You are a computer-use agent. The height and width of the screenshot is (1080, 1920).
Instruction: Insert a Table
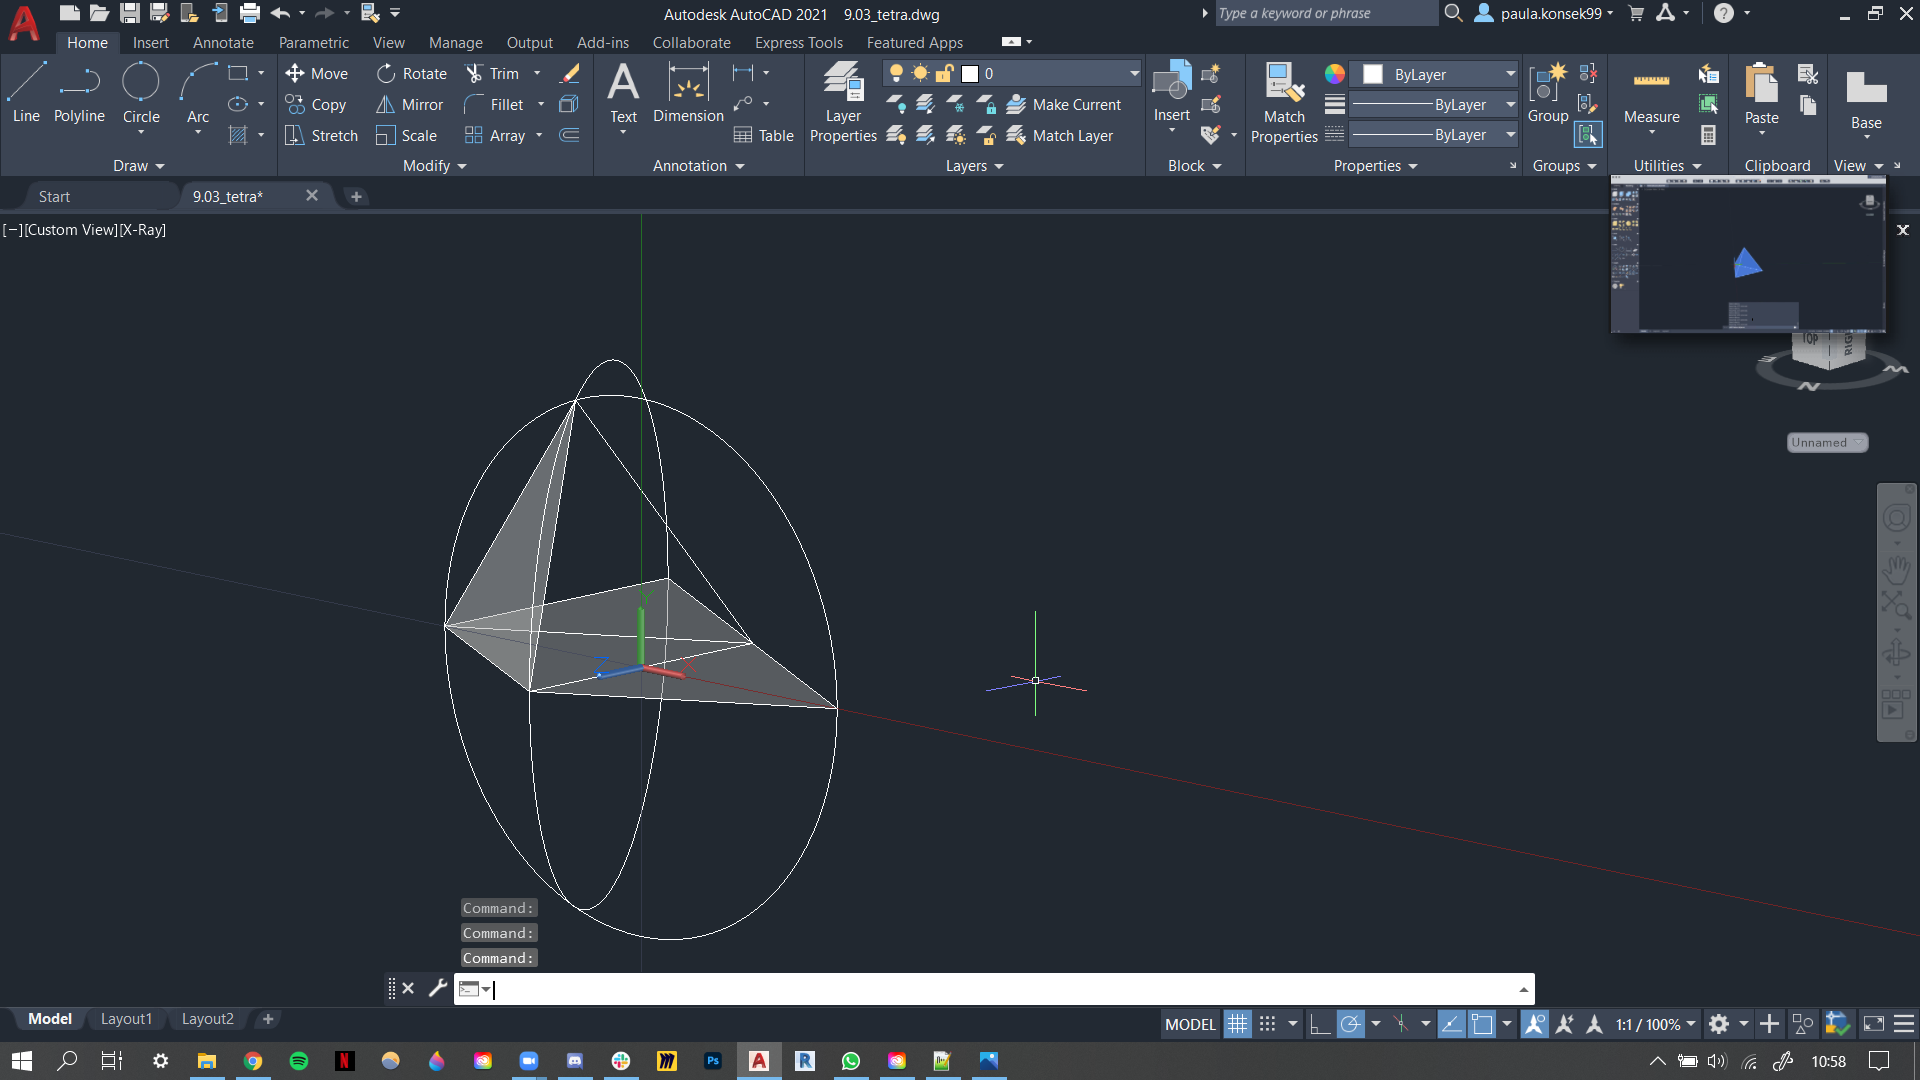[763, 135]
